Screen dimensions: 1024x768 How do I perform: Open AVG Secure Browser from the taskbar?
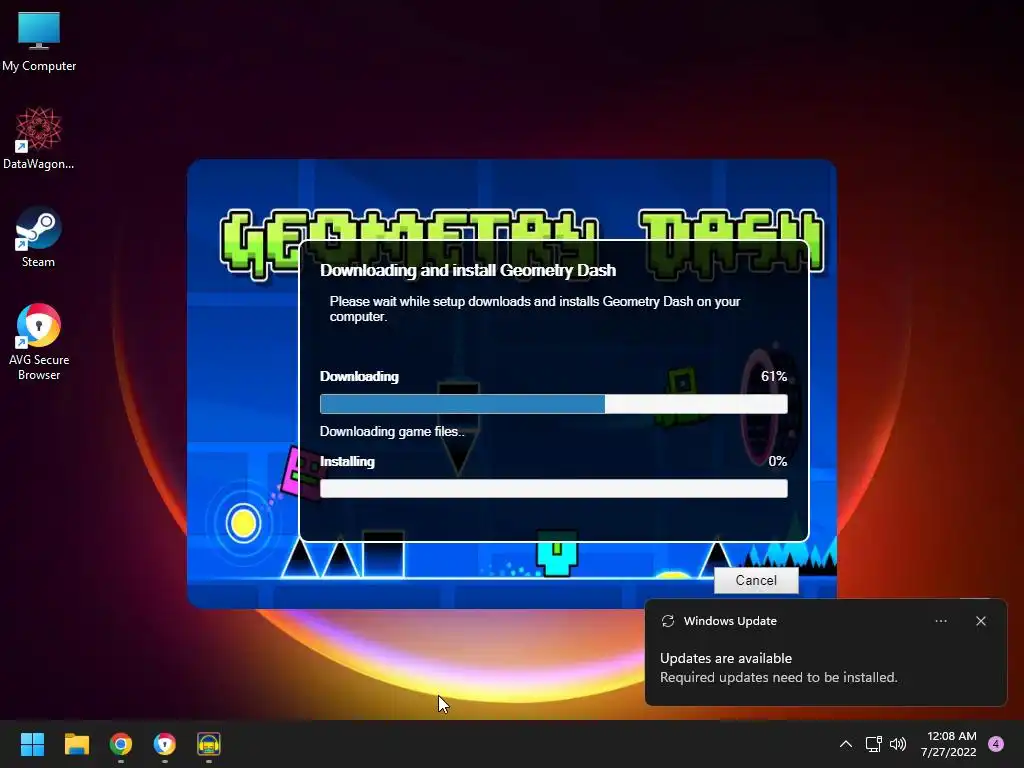pos(165,744)
